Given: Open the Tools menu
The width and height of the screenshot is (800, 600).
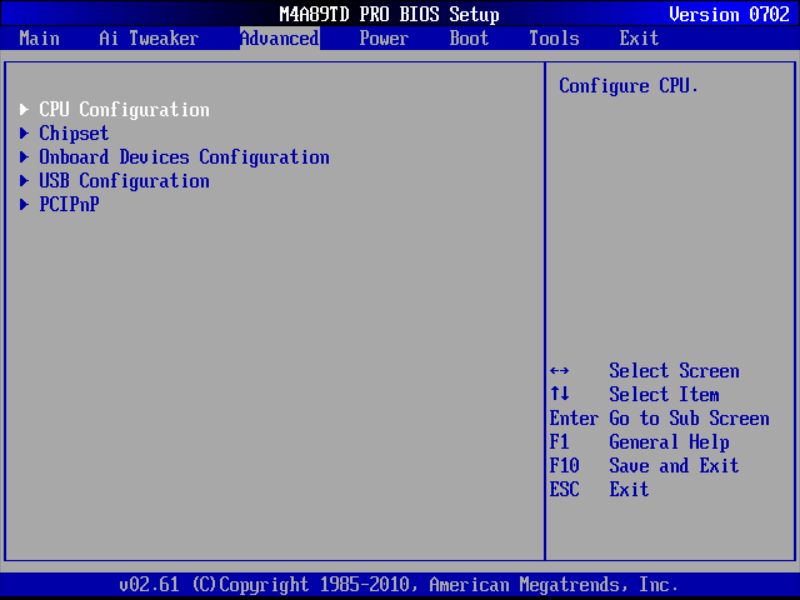Looking at the screenshot, I should click(553, 38).
